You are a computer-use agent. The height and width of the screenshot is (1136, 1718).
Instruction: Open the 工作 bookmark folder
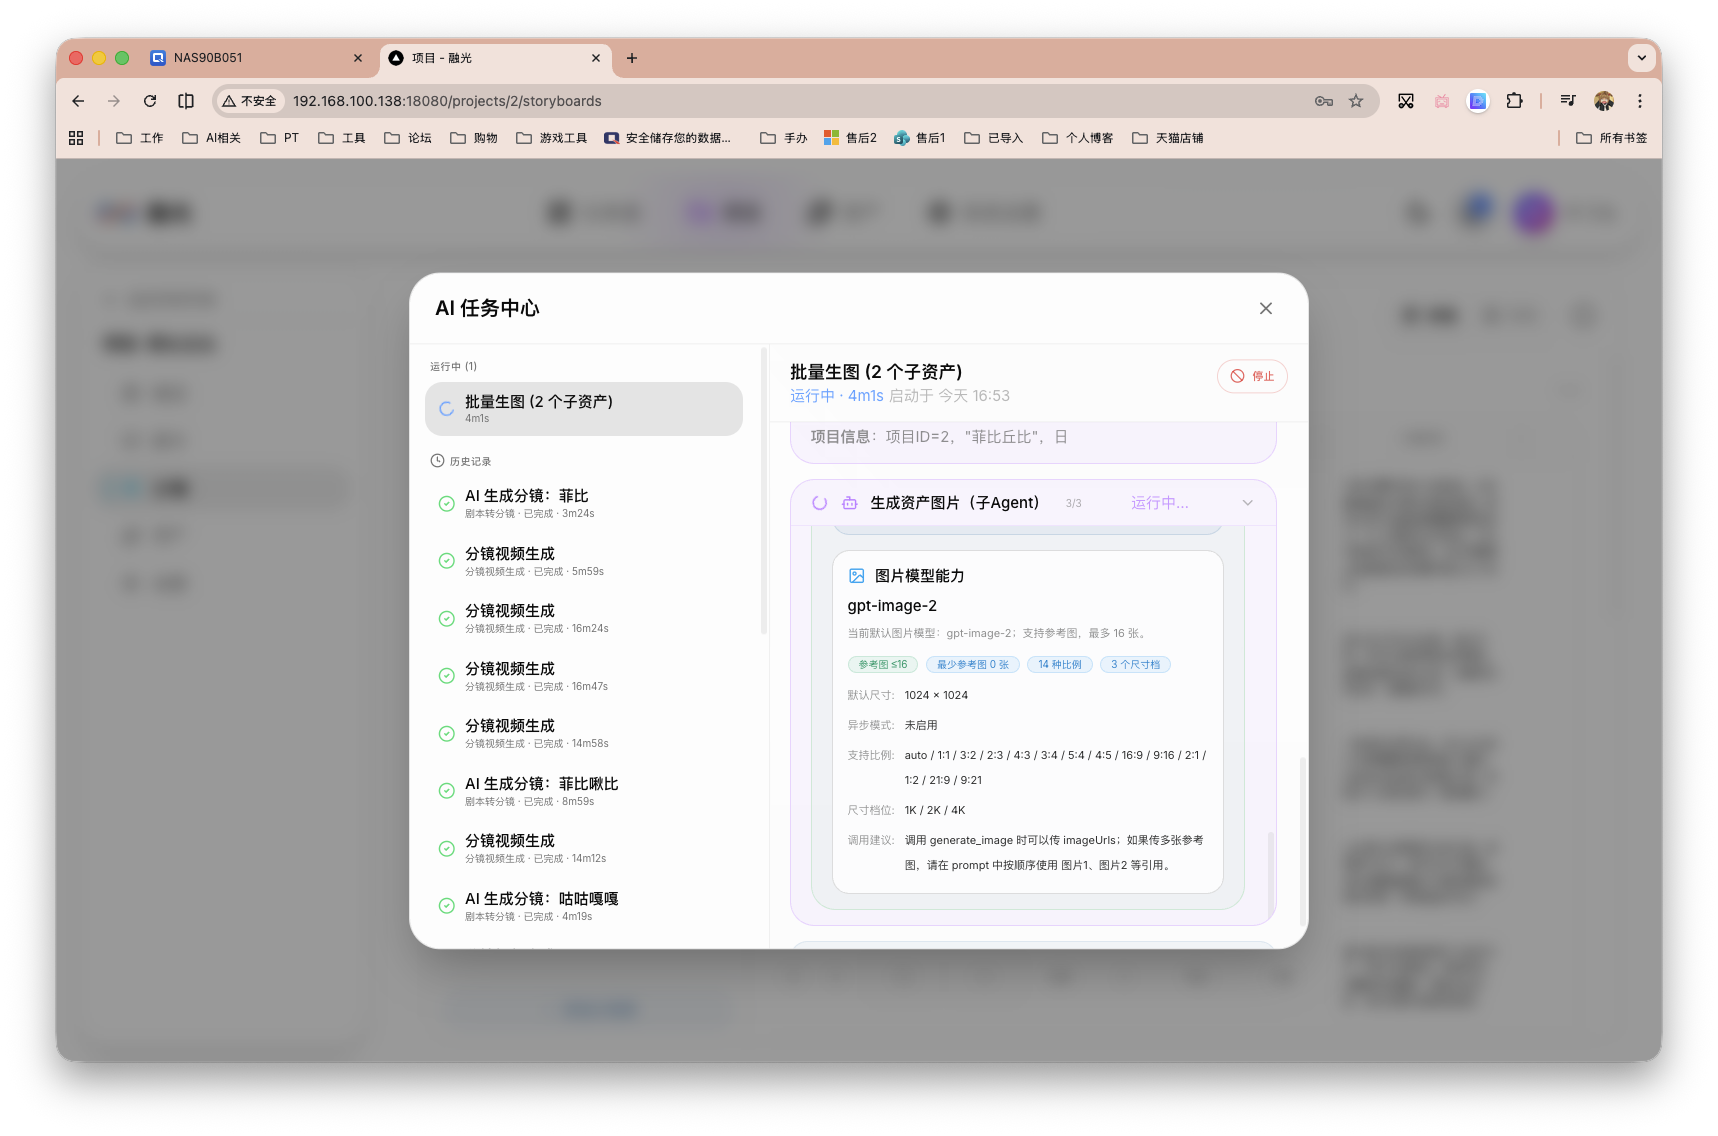point(140,138)
